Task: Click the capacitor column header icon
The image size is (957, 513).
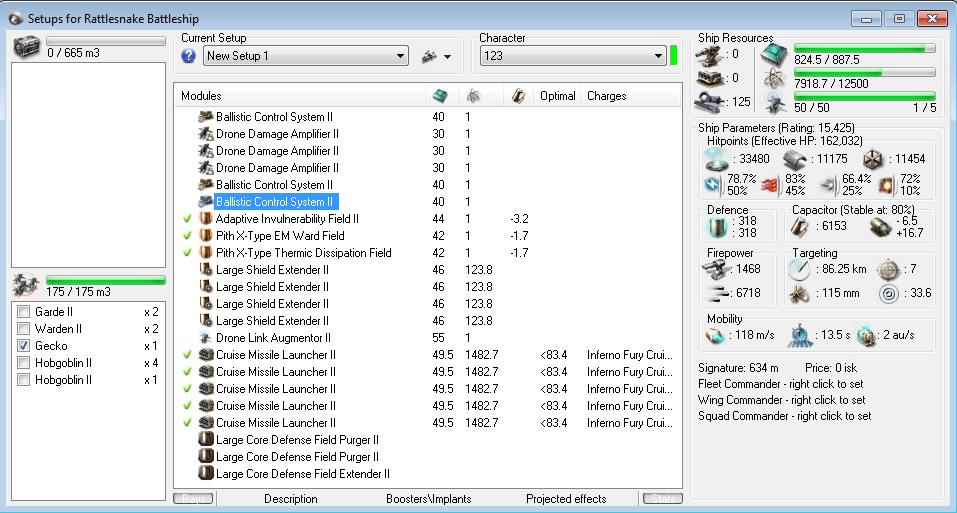Action: (x=518, y=96)
